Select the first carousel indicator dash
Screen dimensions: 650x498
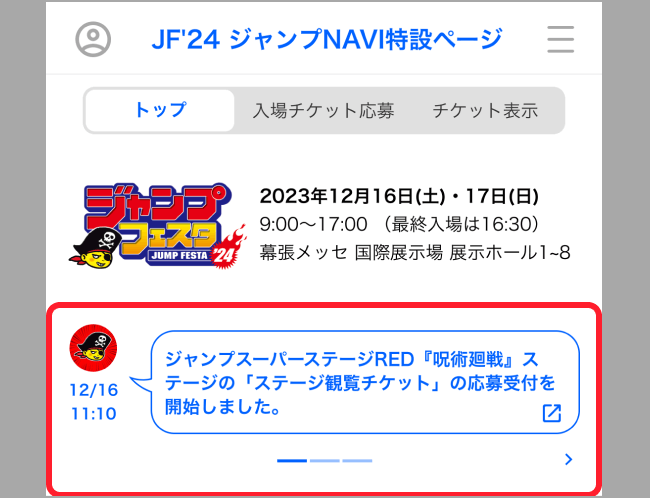(292, 461)
